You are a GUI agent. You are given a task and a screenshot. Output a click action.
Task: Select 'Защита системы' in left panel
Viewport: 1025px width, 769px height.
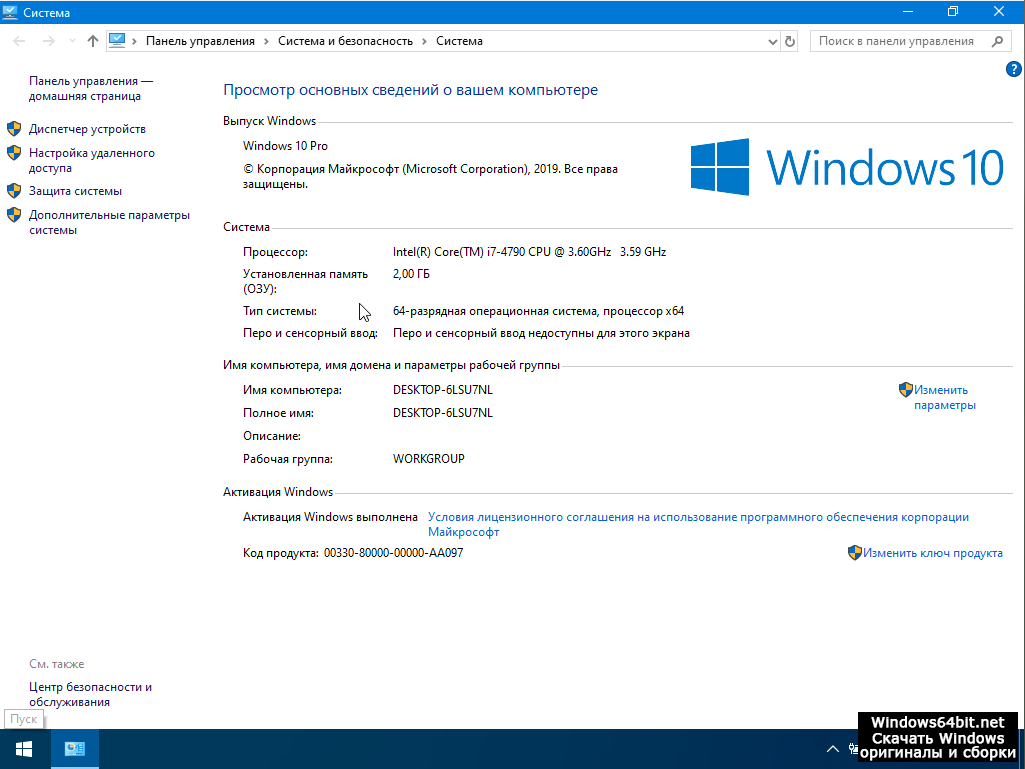pos(75,191)
